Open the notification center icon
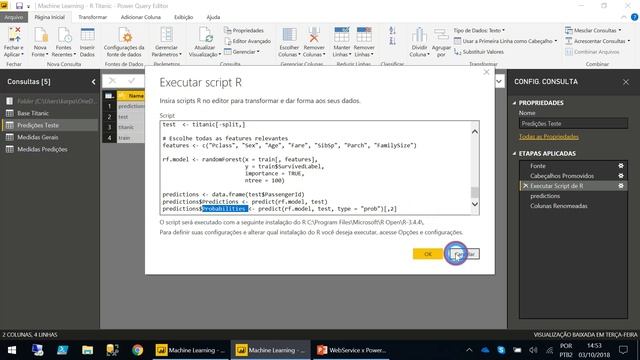Screen dimensions: 640x360 pyautogui.click(x=623, y=350)
